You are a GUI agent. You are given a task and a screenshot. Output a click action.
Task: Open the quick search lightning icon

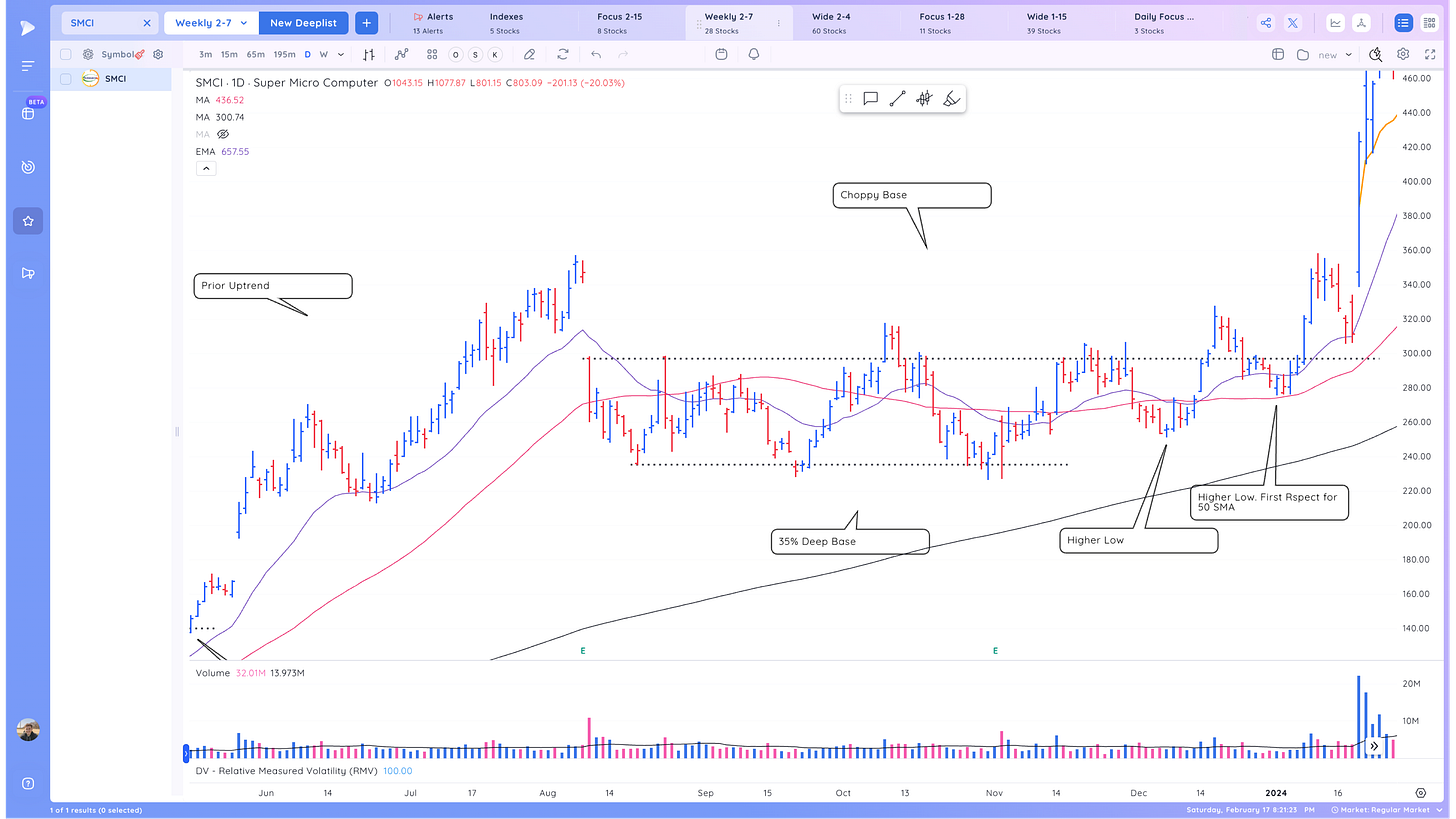click(1376, 55)
